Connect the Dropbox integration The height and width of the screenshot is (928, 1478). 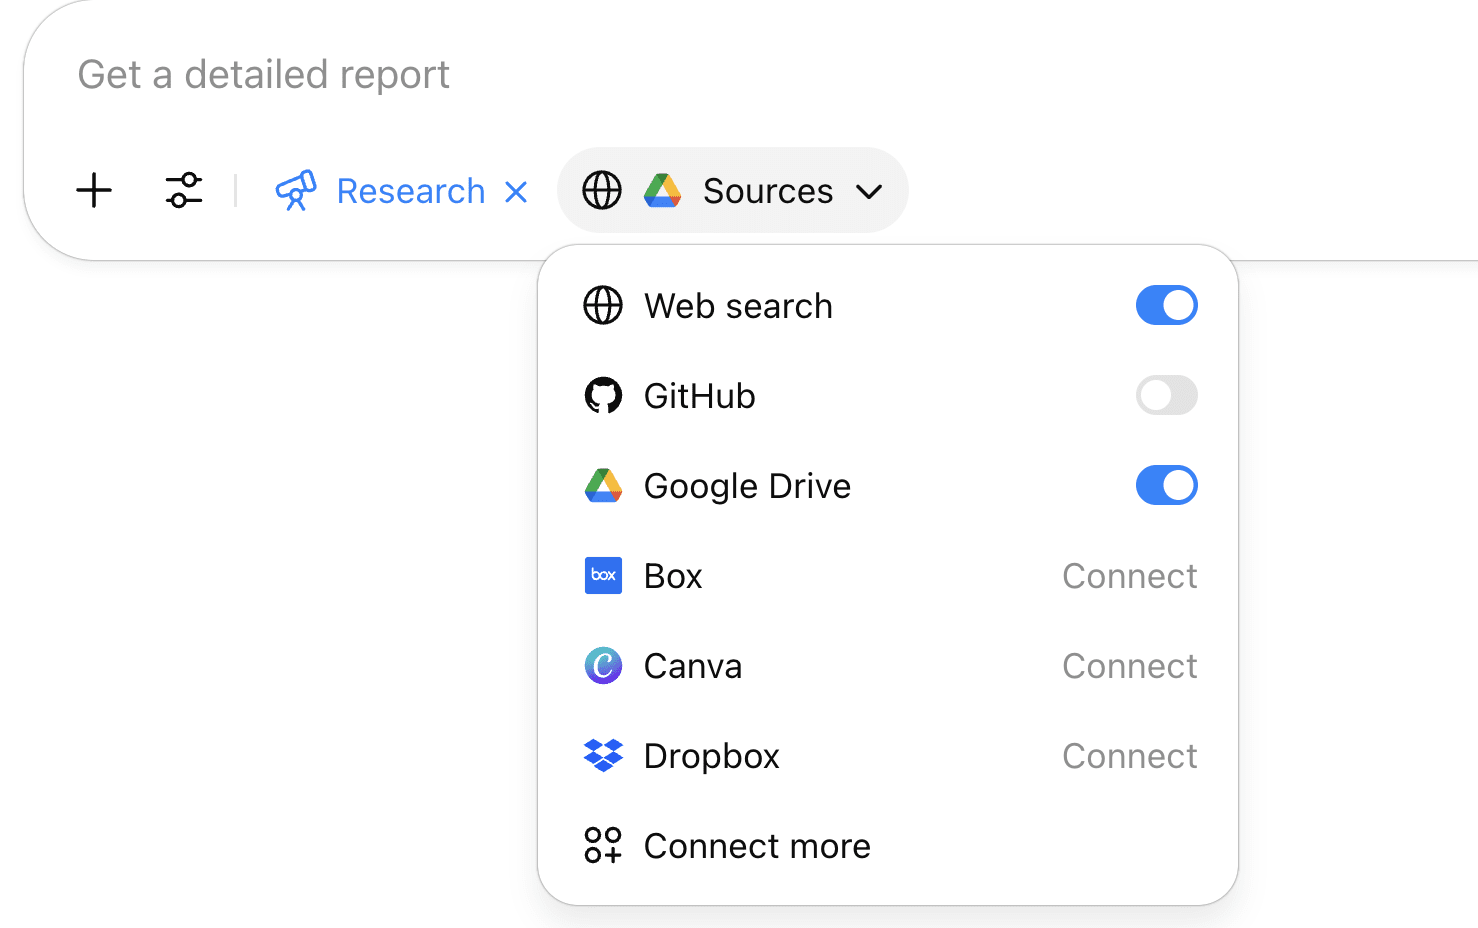1129,756
